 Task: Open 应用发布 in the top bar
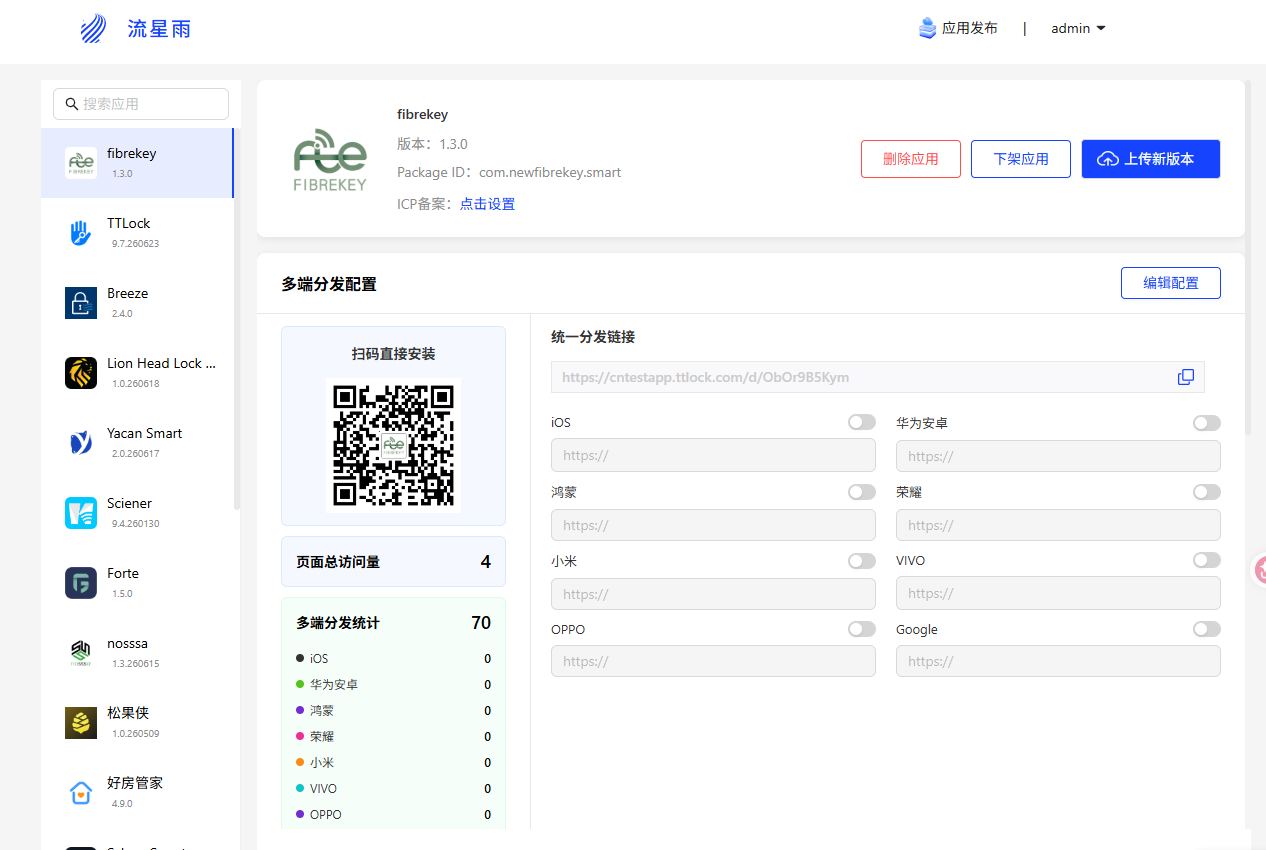[x=958, y=29]
